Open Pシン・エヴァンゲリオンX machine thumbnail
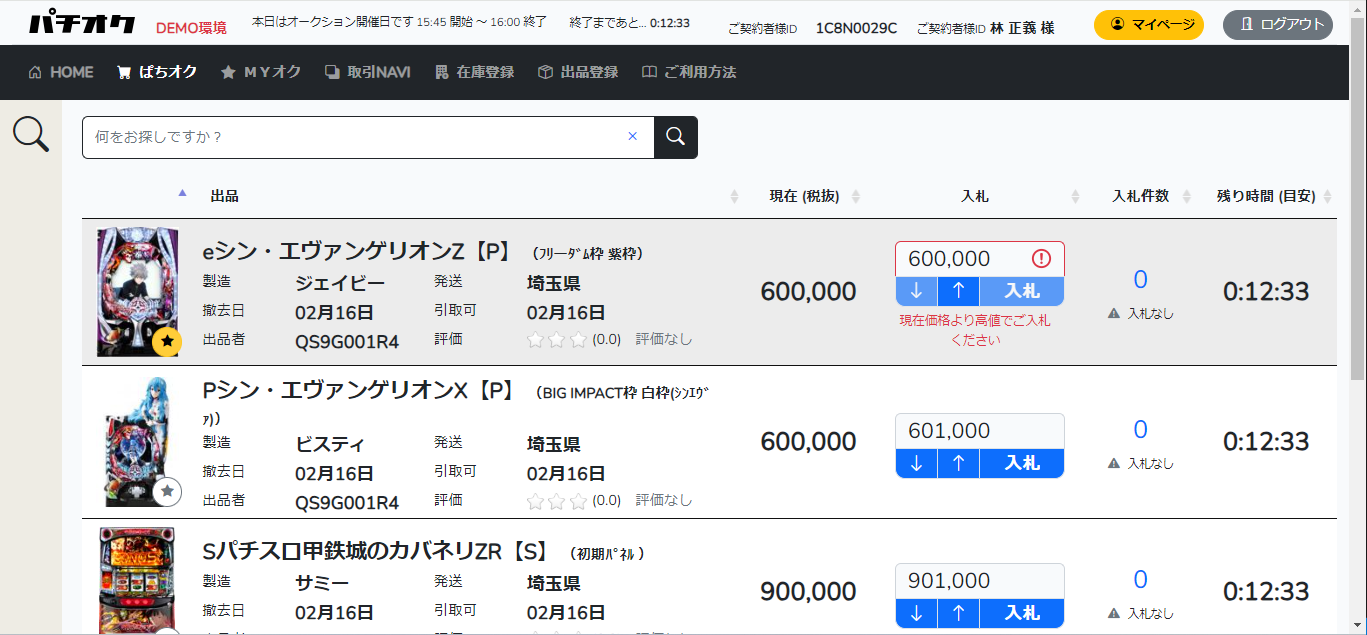 click(139, 441)
